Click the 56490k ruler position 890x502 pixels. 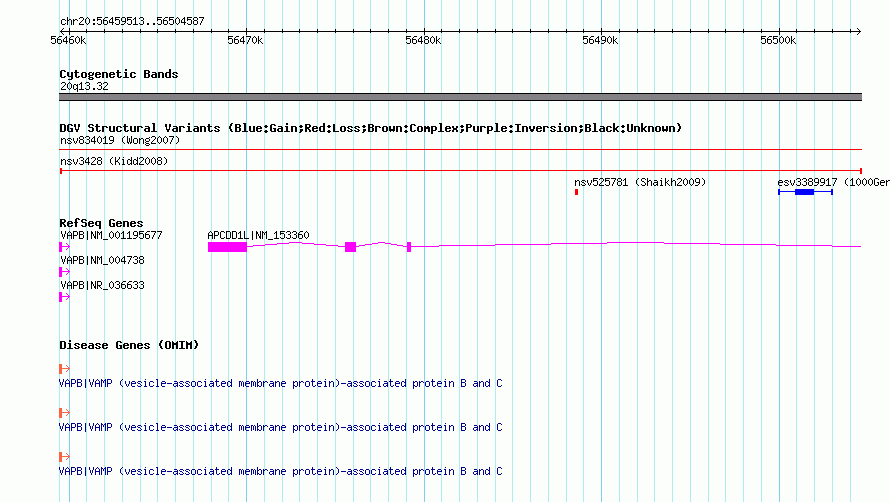(600, 40)
